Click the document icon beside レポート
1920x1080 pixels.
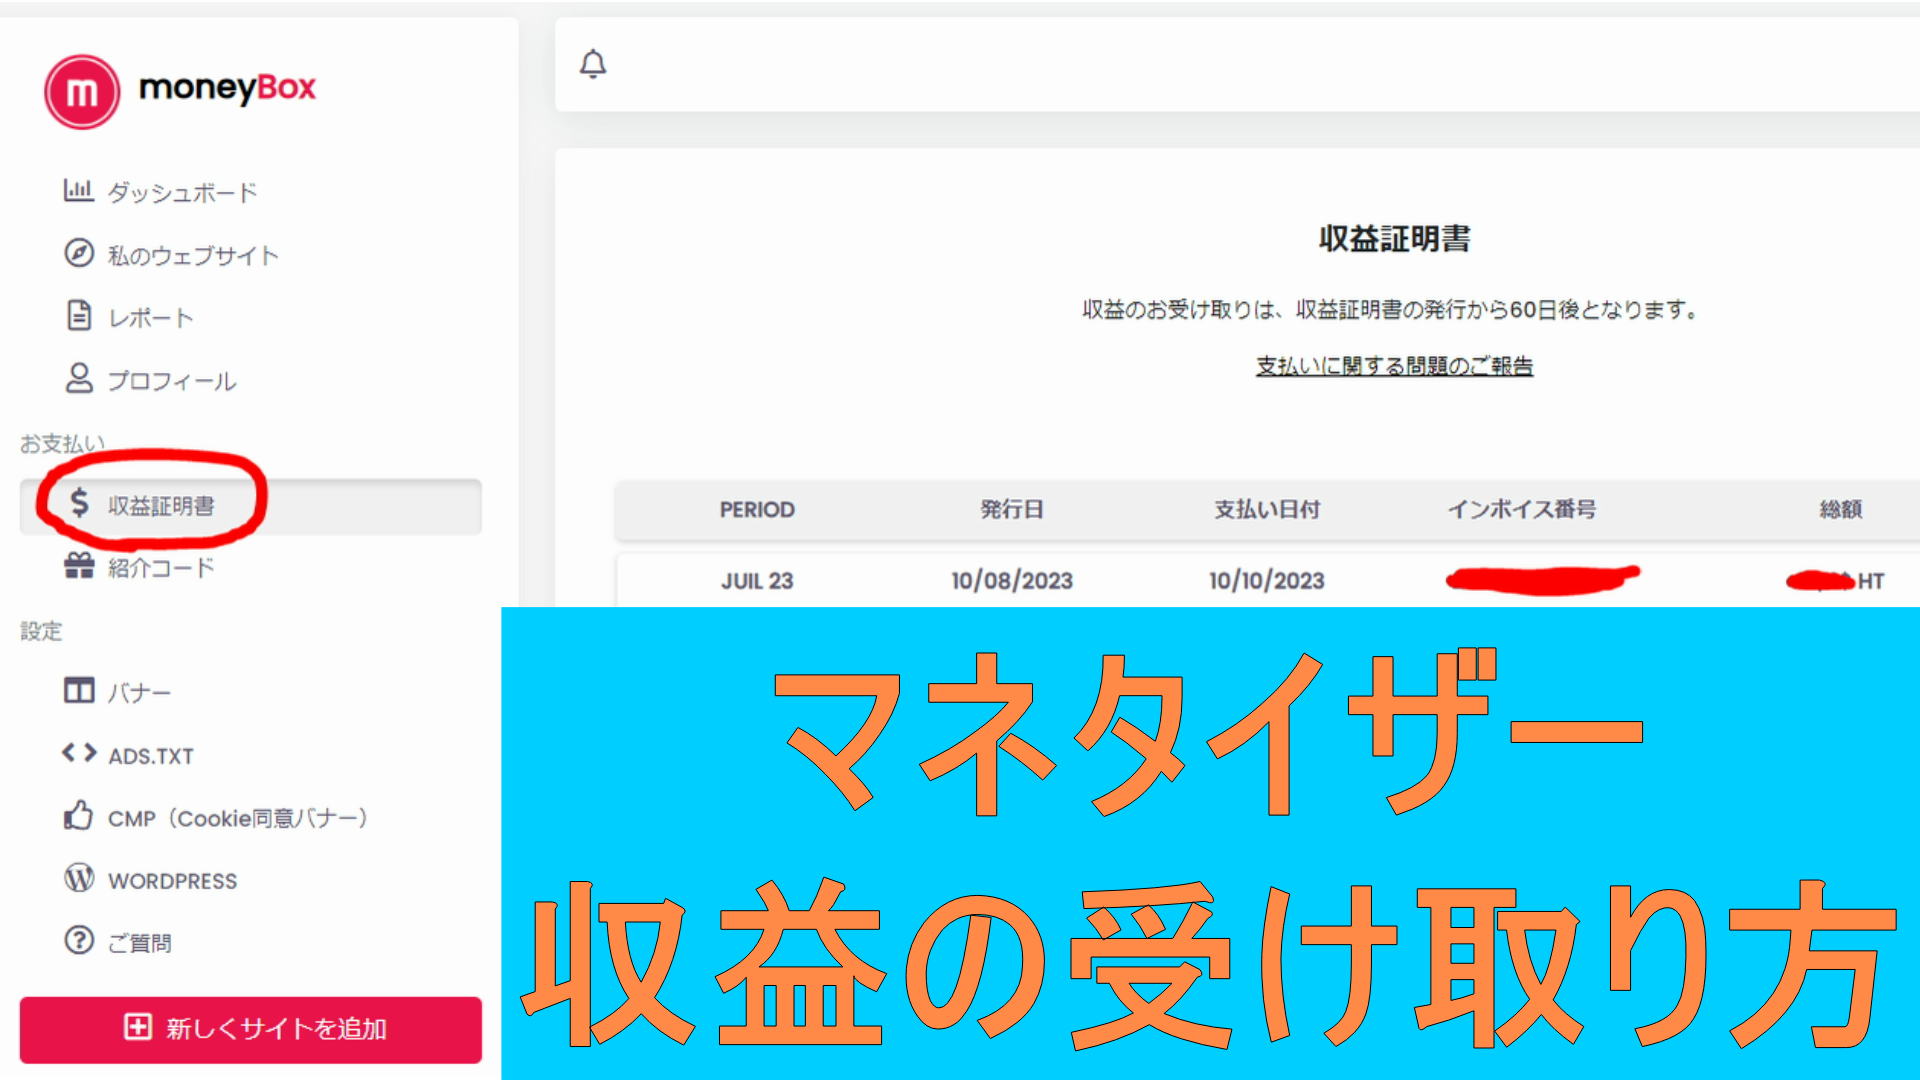(79, 316)
